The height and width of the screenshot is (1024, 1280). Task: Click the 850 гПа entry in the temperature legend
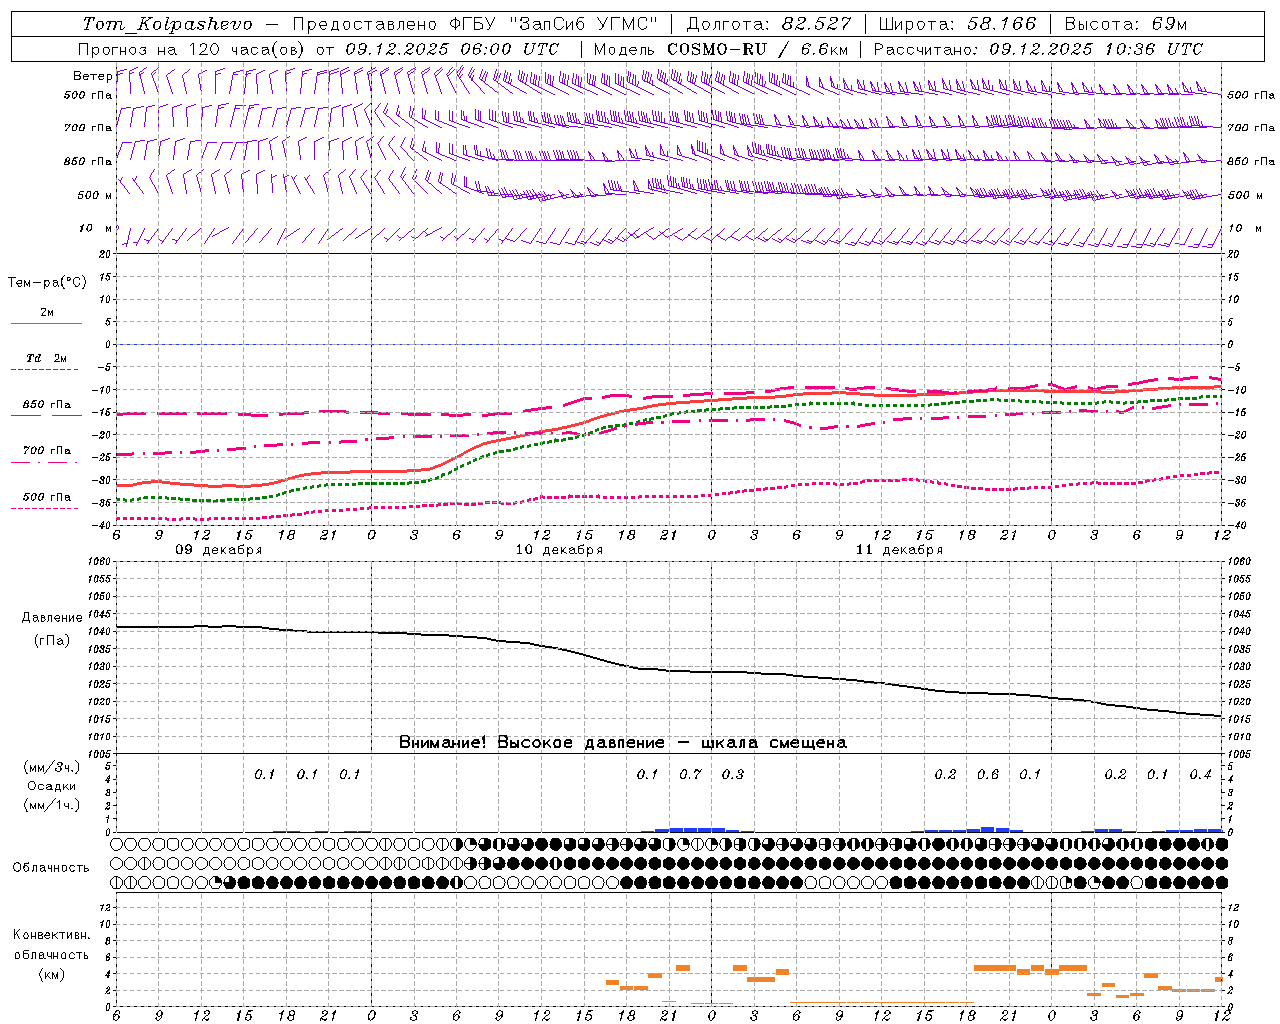46,404
